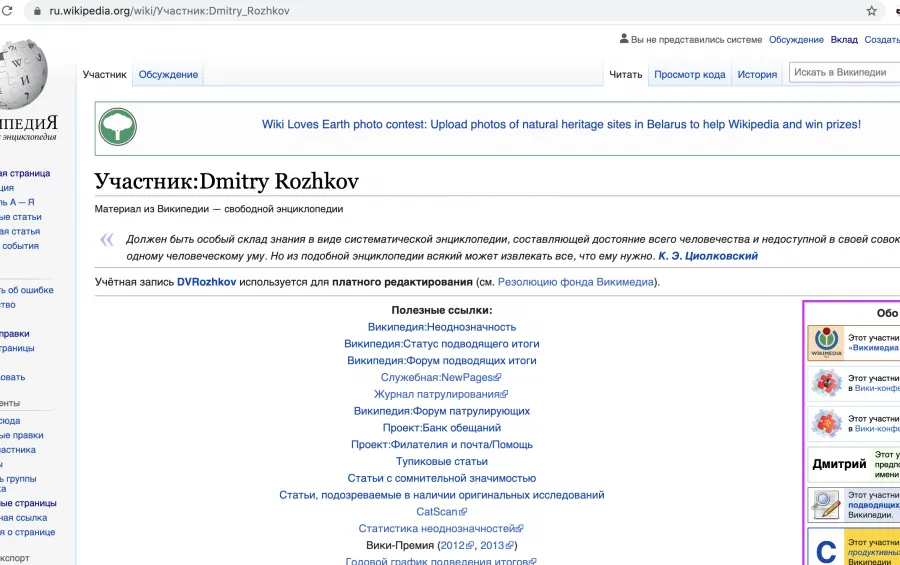Screen dimensions: 900x565
Task: Reload the page with browser refresh icon
Action: 7,10
